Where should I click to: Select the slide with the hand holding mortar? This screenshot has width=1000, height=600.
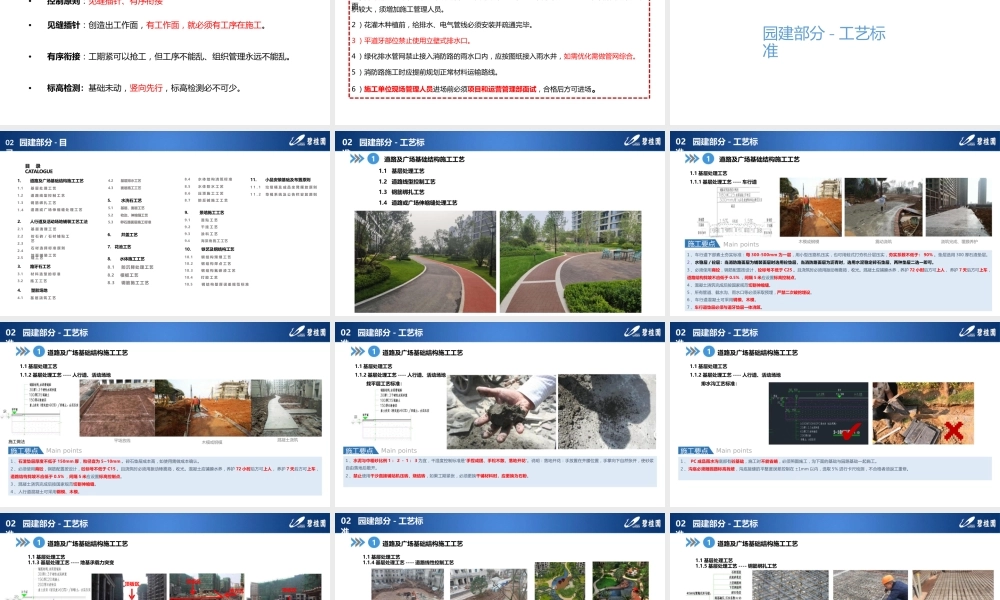(500, 414)
